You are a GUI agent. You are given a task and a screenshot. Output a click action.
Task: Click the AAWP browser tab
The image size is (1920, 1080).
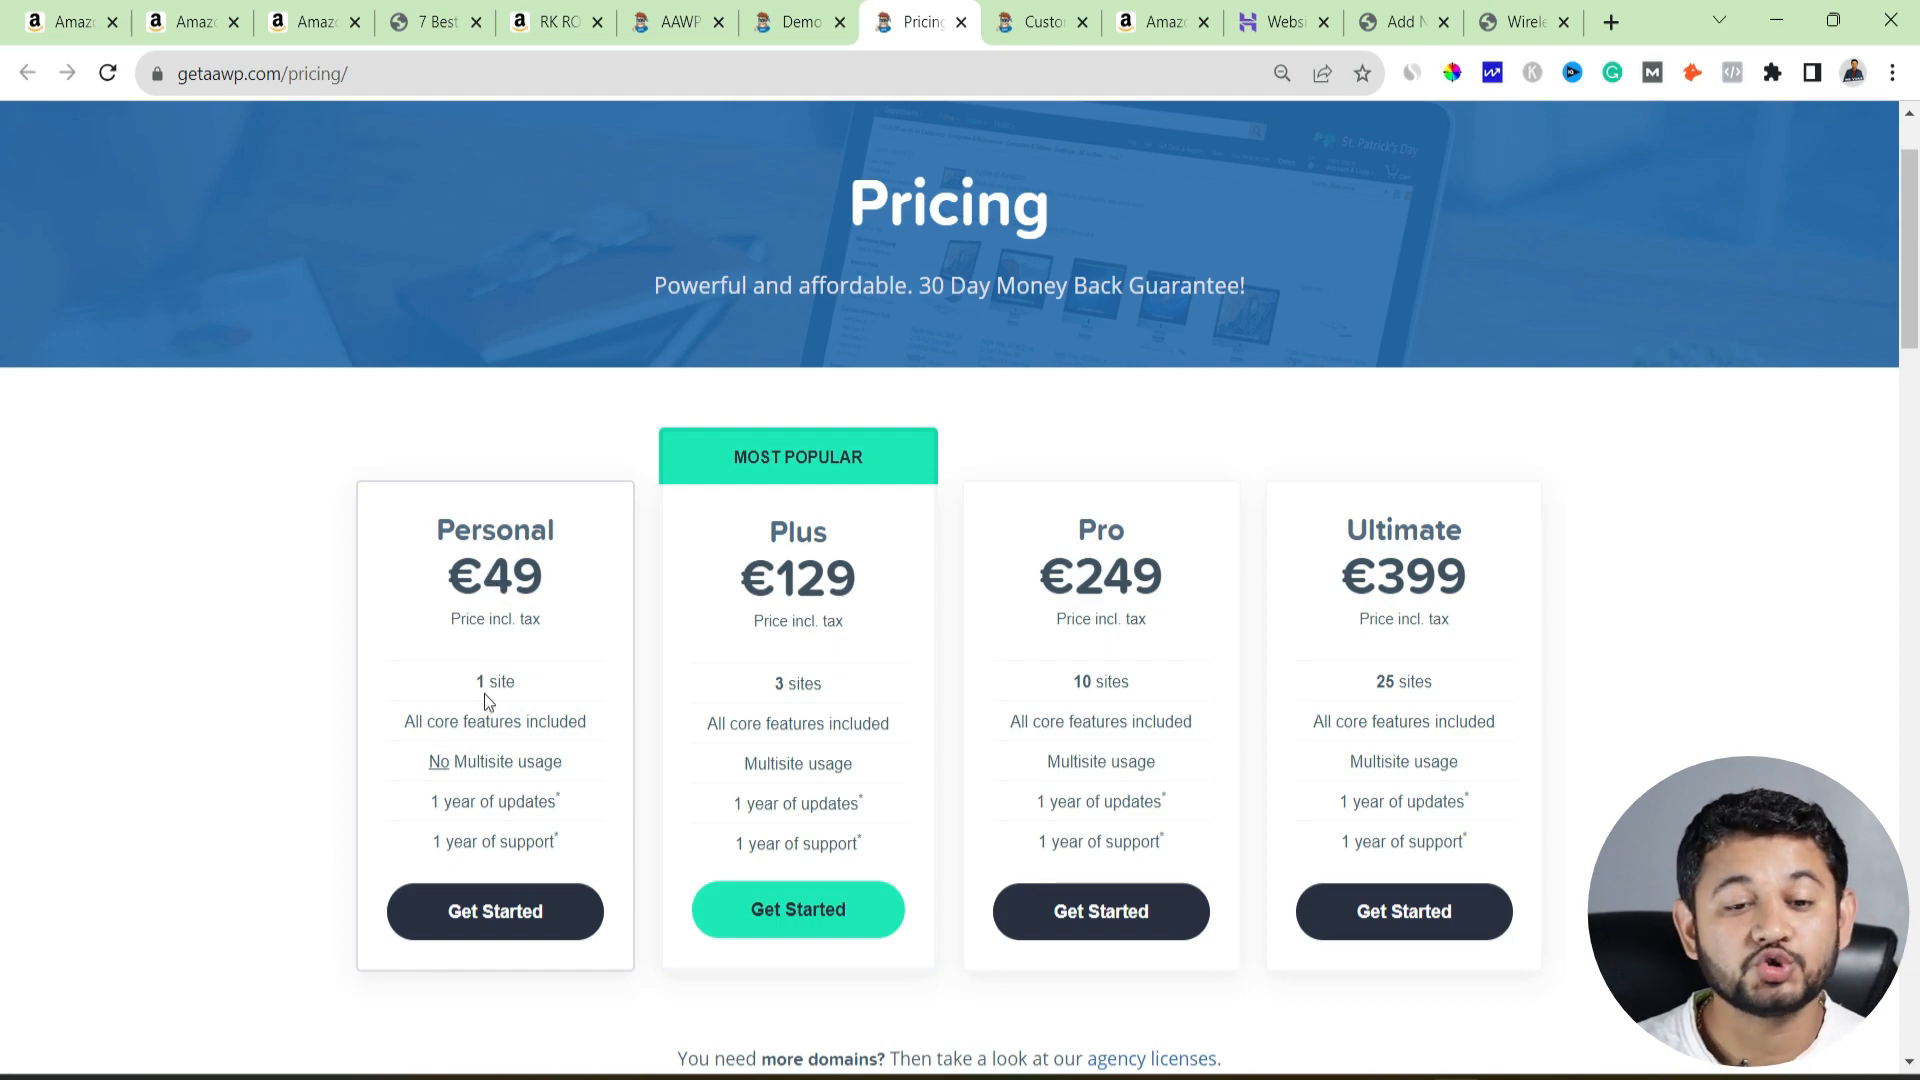[673, 21]
